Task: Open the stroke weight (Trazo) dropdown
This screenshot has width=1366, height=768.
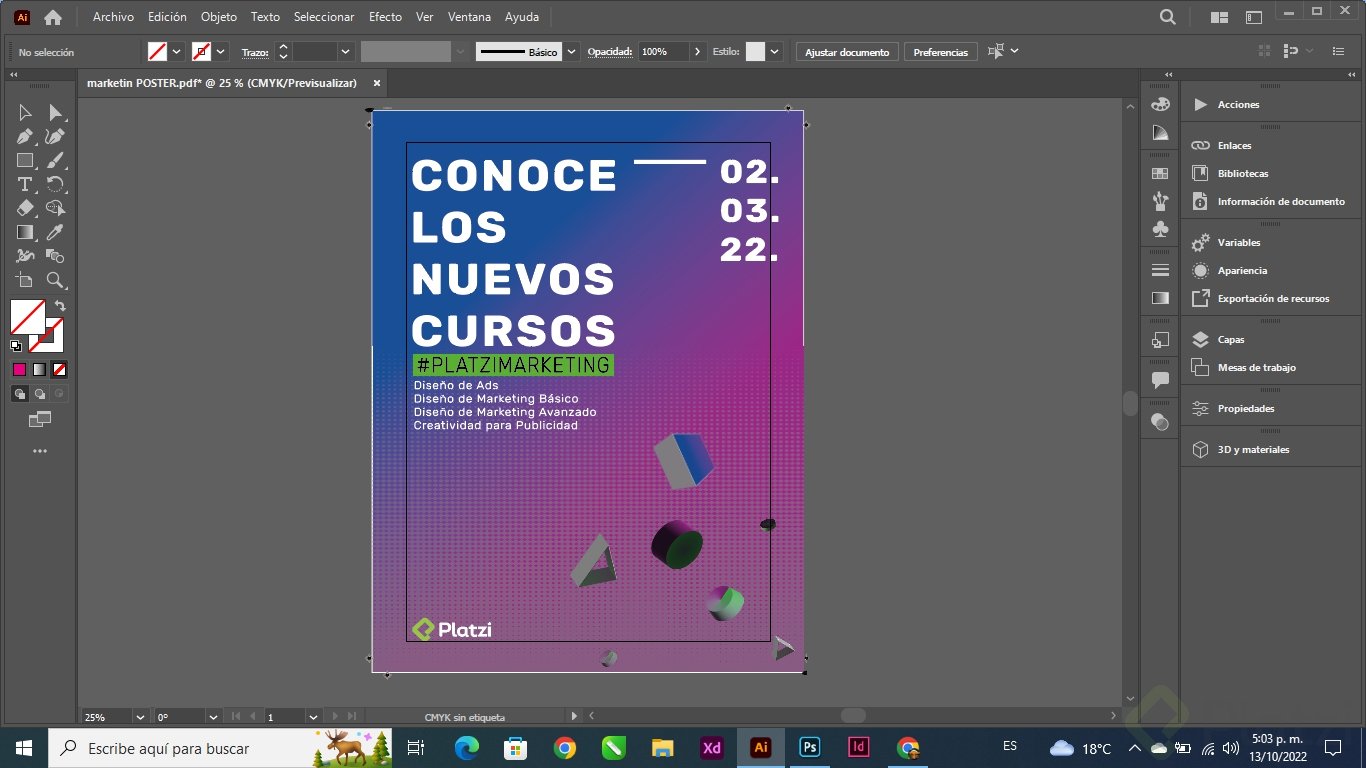Action: click(x=346, y=52)
